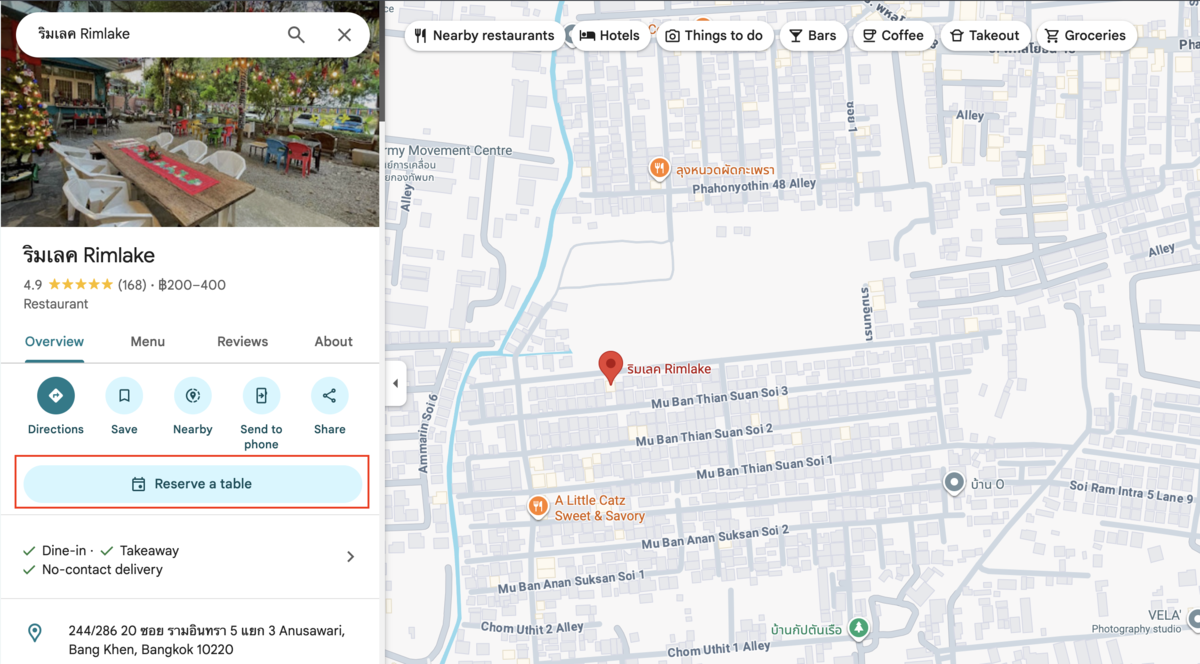Clear the search with the X icon

[x=344, y=35]
